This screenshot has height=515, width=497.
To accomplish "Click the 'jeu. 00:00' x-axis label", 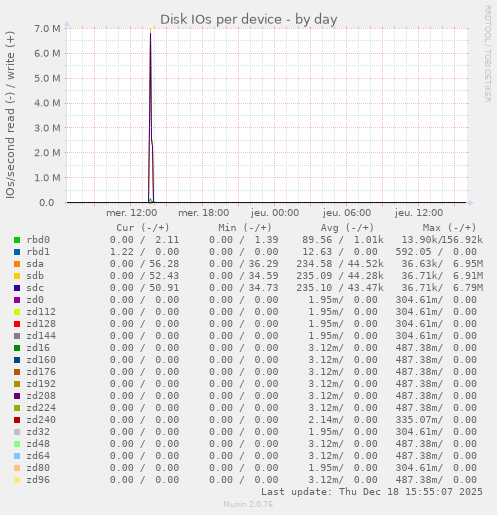I will (275, 213).
